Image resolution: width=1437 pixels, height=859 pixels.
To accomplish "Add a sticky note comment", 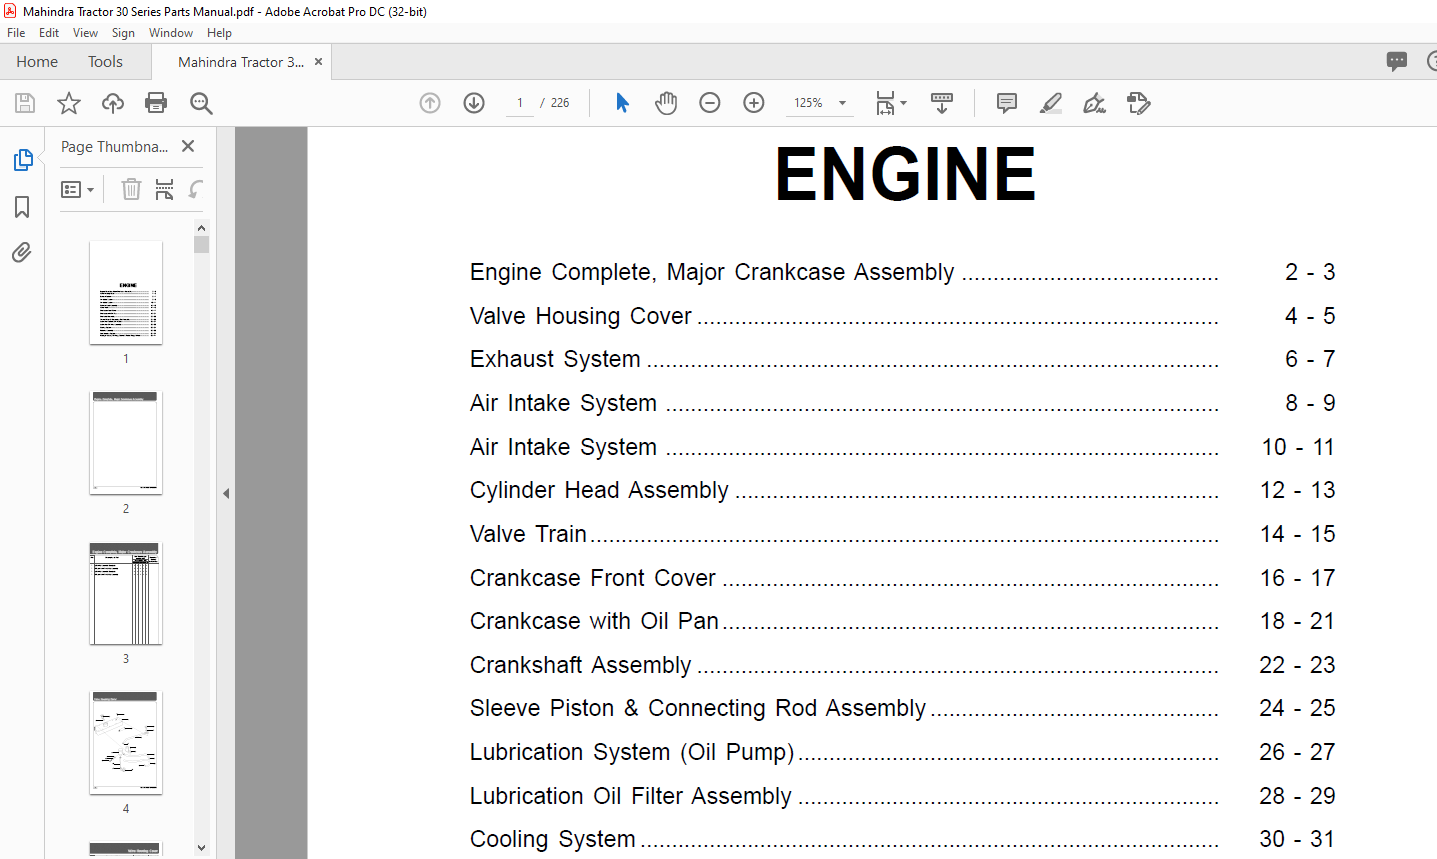I will click(x=1007, y=103).
